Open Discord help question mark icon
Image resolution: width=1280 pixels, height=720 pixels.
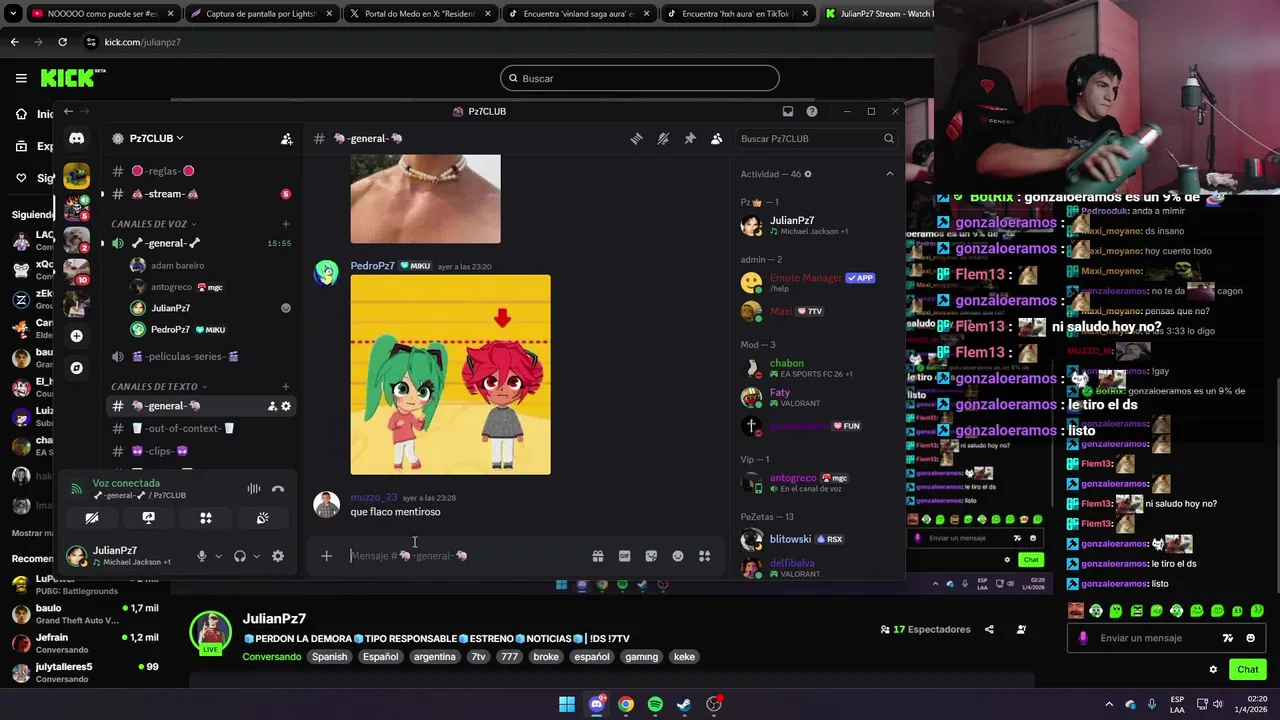[x=812, y=111]
